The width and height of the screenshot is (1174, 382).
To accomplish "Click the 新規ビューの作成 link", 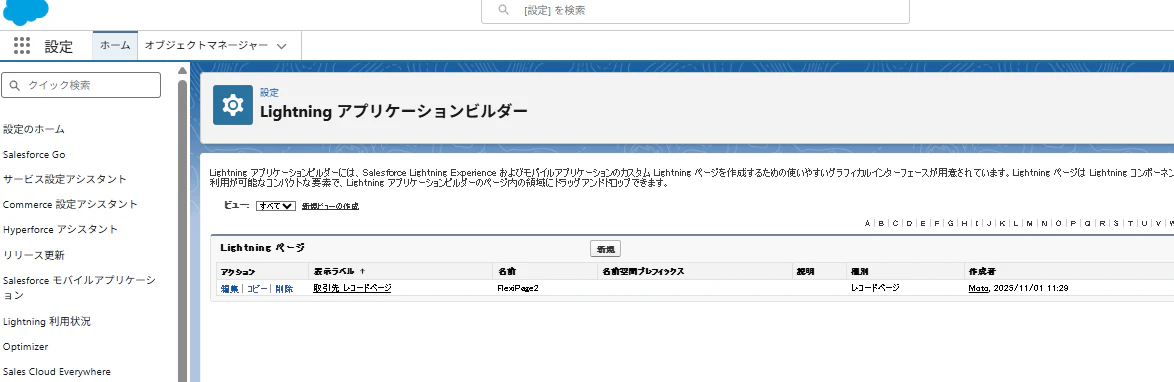I will tap(330, 206).
